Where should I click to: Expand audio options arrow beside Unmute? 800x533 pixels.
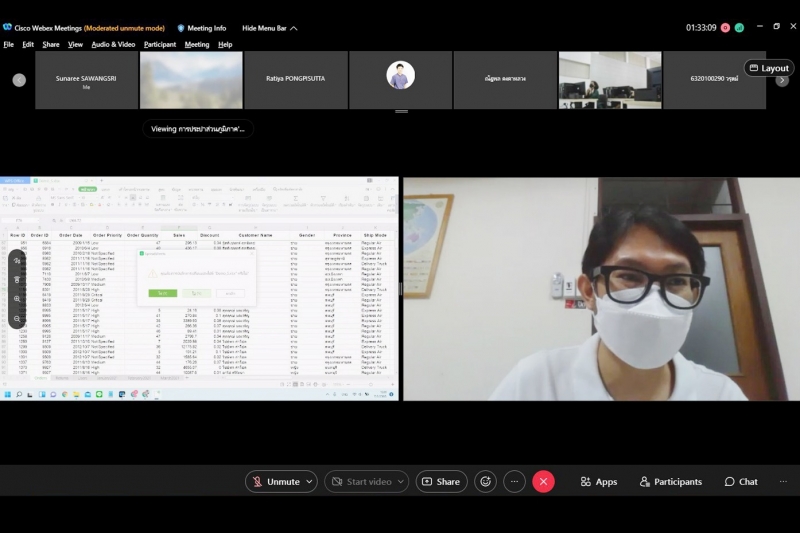(x=309, y=482)
